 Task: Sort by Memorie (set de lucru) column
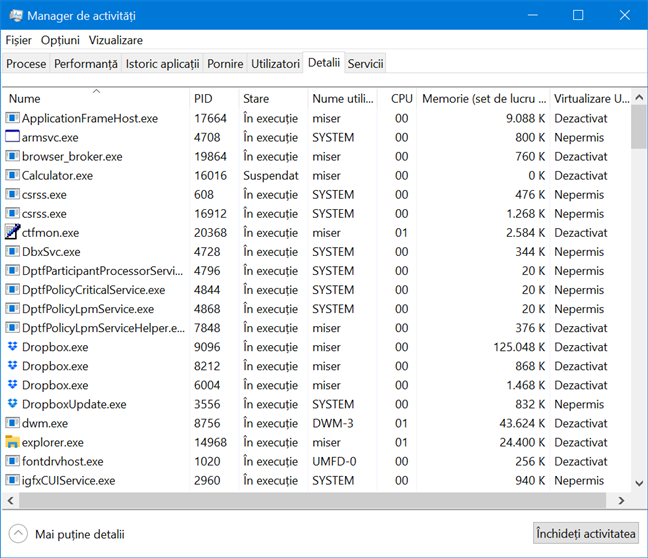coord(484,98)
